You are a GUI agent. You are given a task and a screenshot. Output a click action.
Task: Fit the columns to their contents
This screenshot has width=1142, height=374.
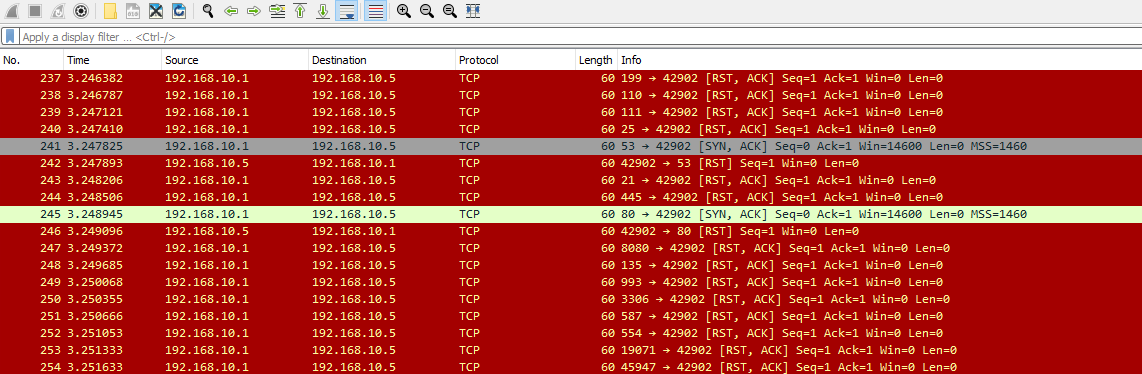(473, 11)
